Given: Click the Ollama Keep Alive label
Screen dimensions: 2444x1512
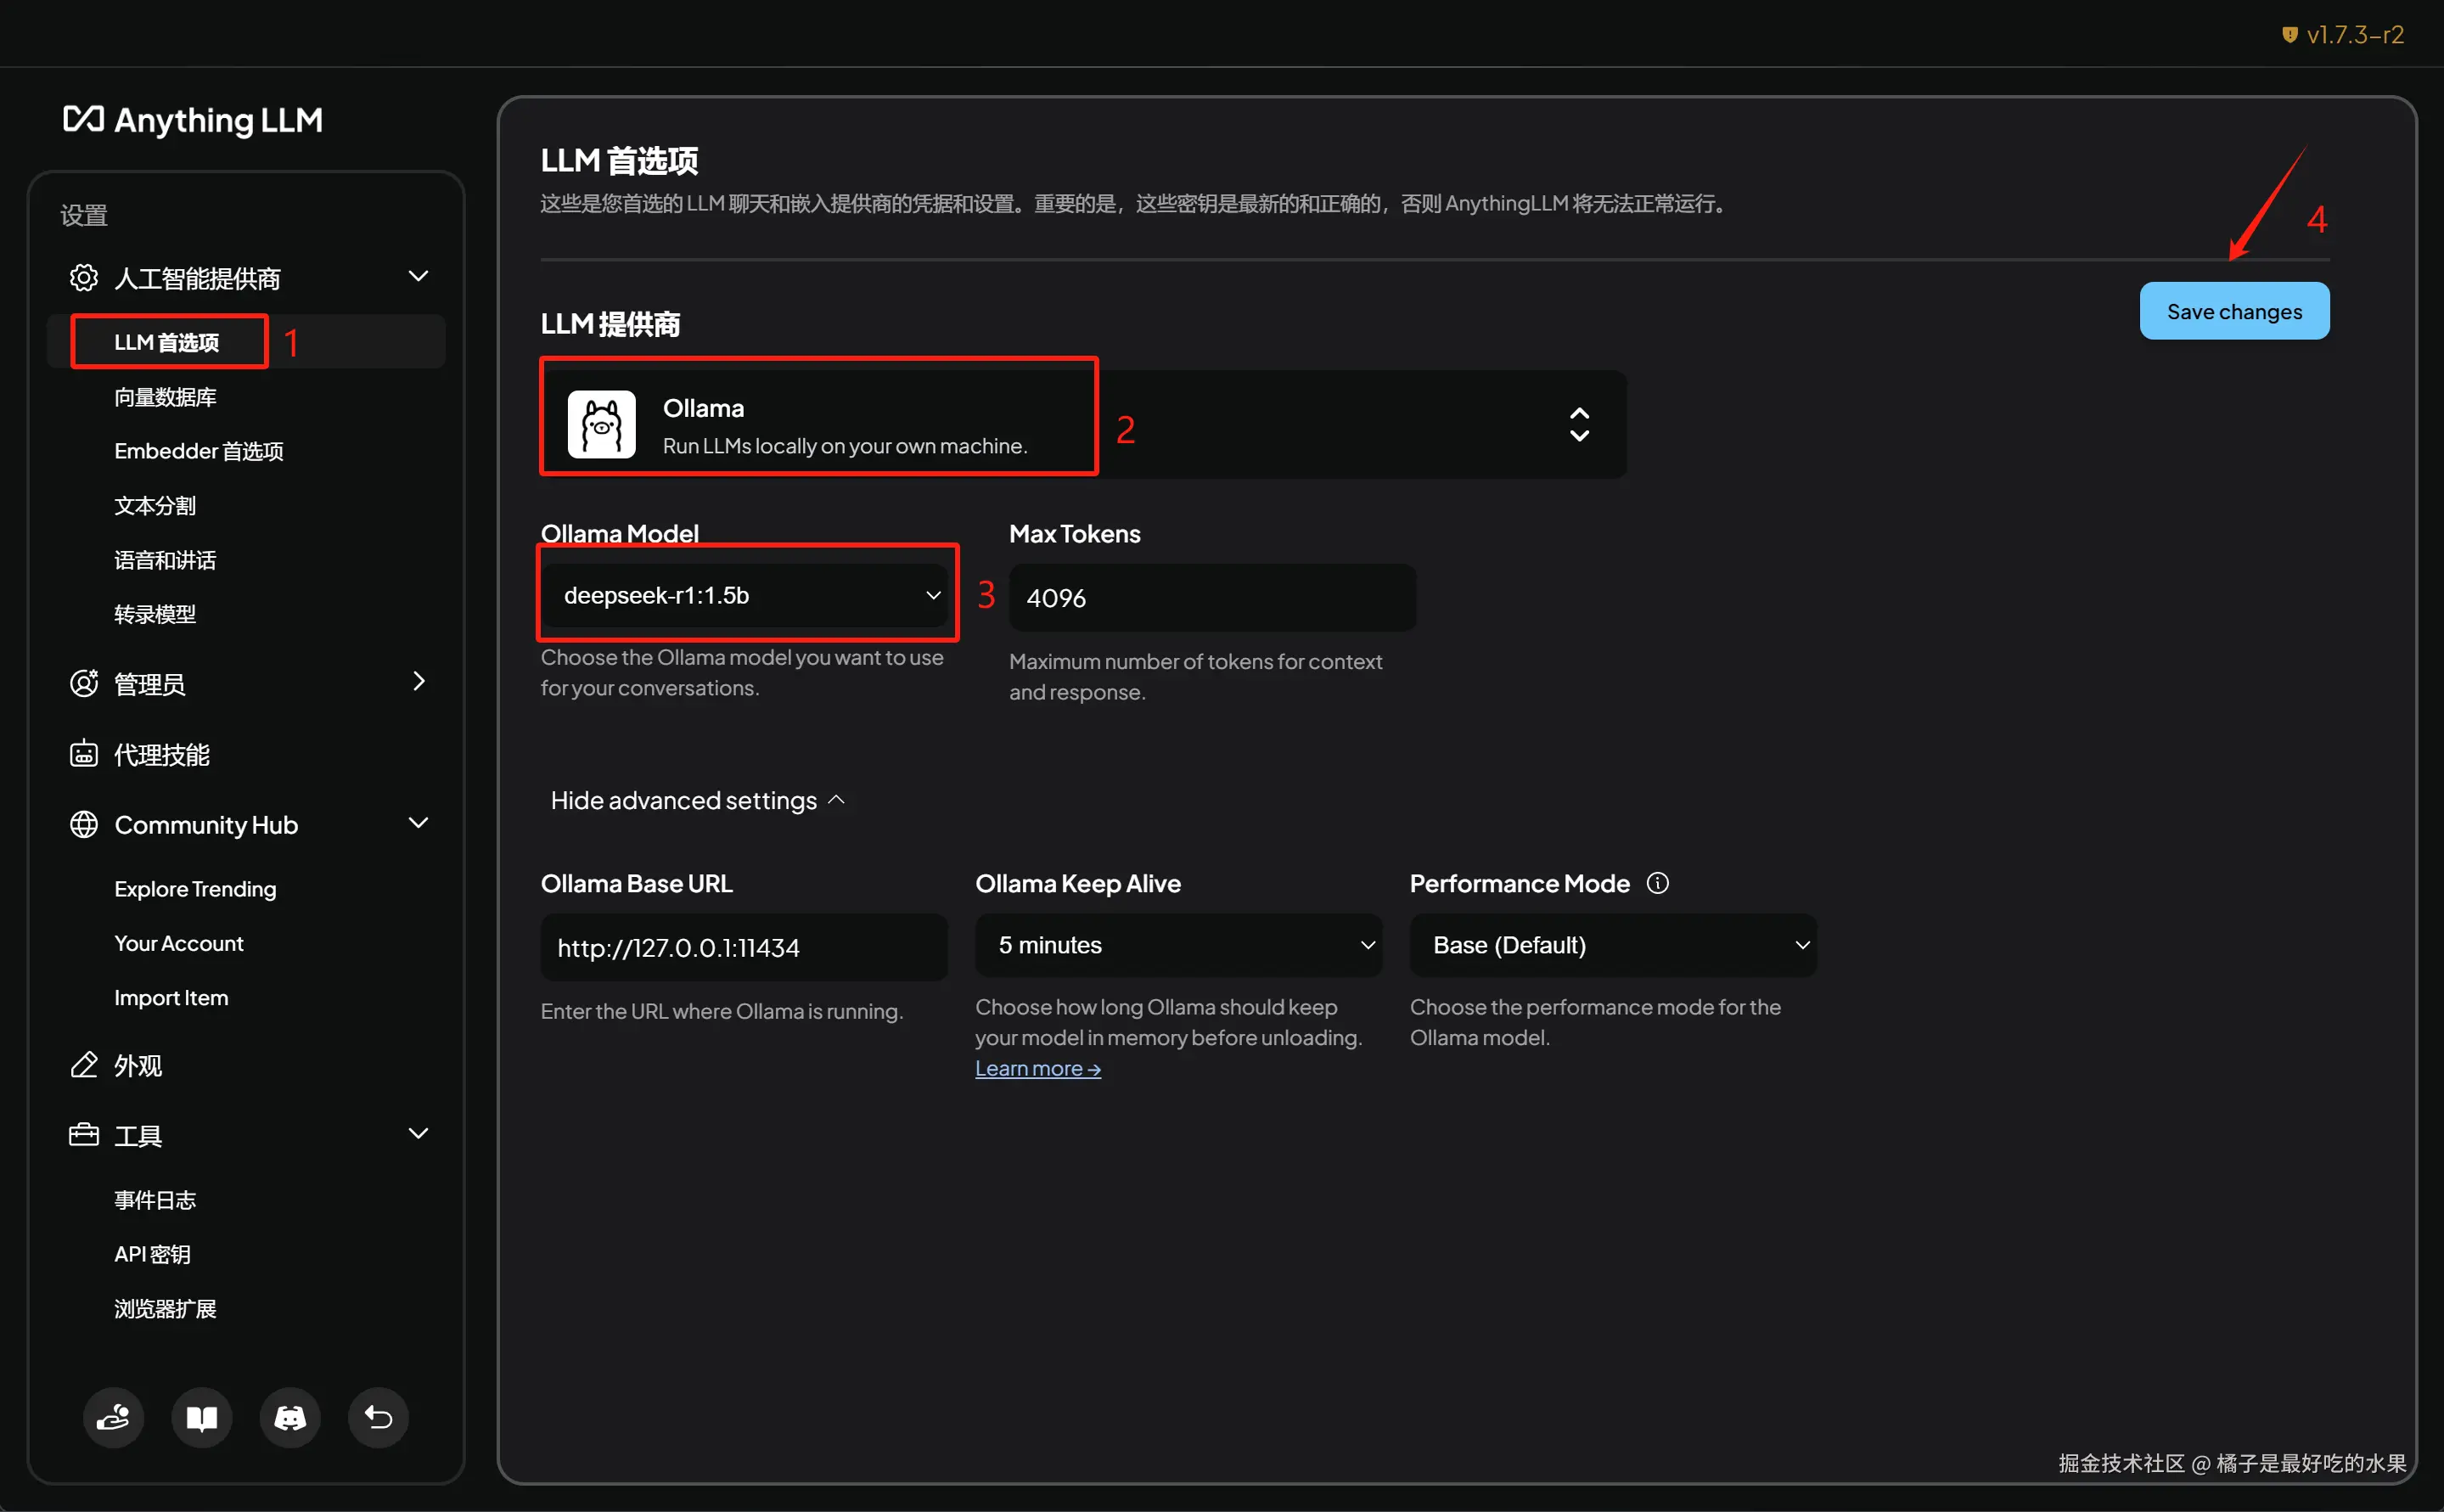Looking at the screenshot, I should pyautogui.click(x=1078, y=883).
